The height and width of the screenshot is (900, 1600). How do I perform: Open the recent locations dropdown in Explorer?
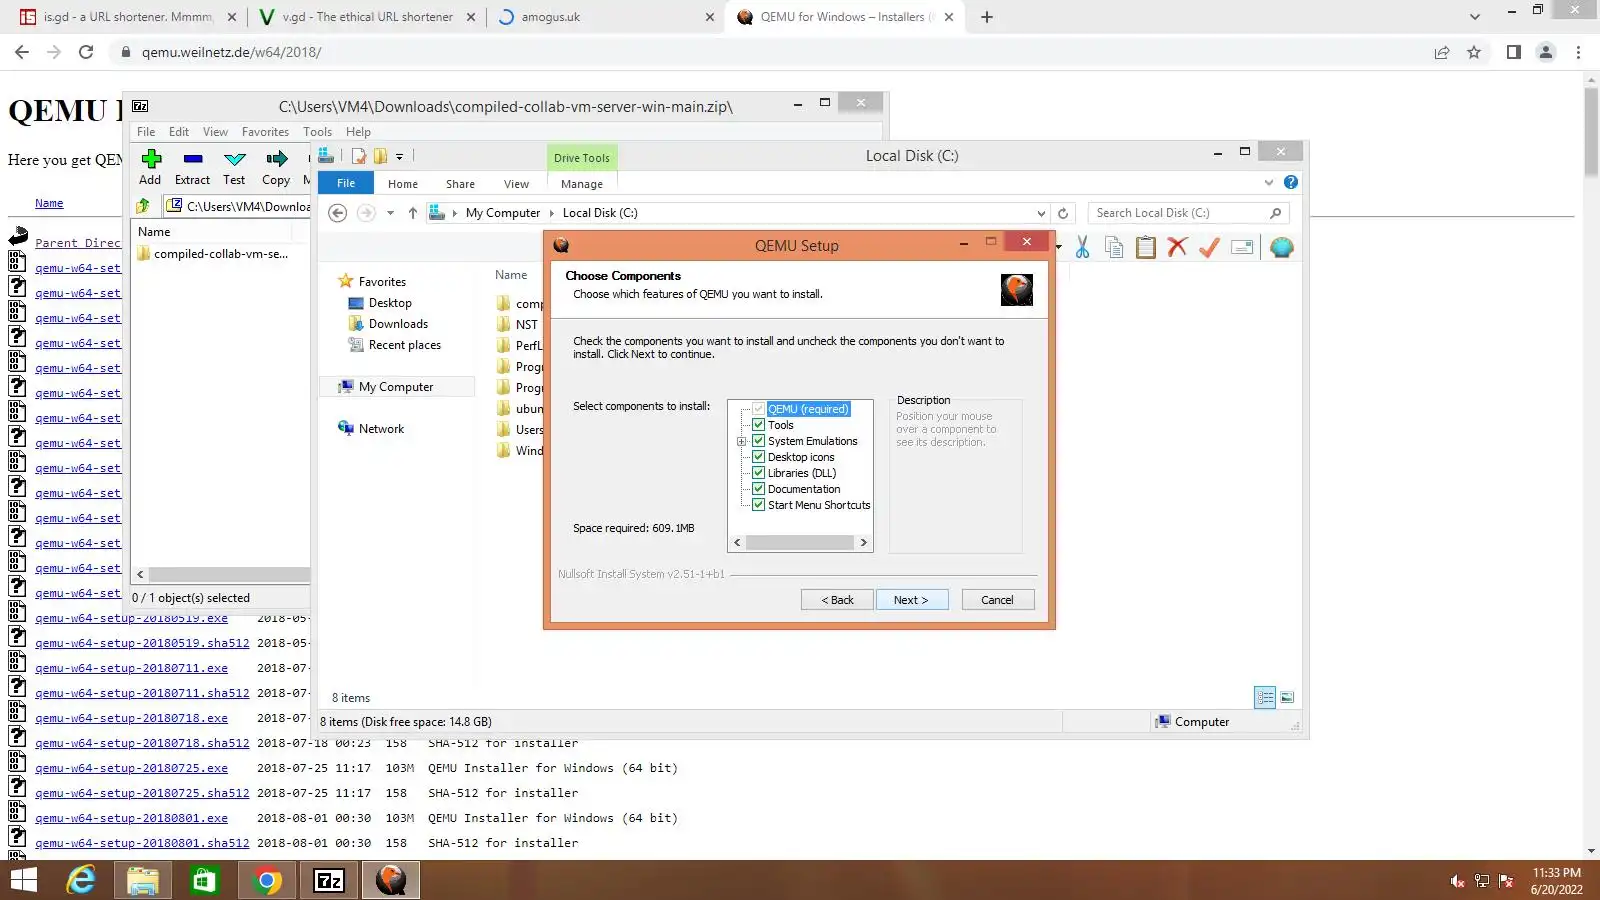coord(390,213)
